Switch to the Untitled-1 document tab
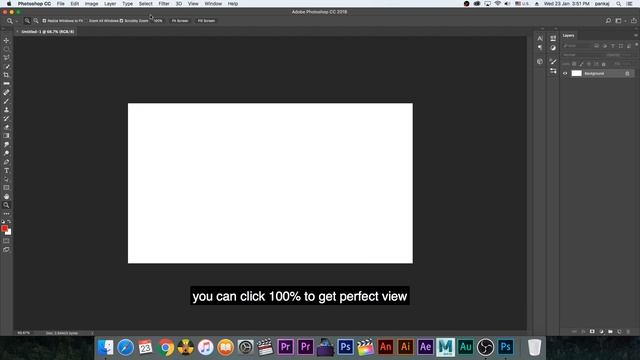The height and width of the screenshot is (360, 640). click(x=45, y=31)
